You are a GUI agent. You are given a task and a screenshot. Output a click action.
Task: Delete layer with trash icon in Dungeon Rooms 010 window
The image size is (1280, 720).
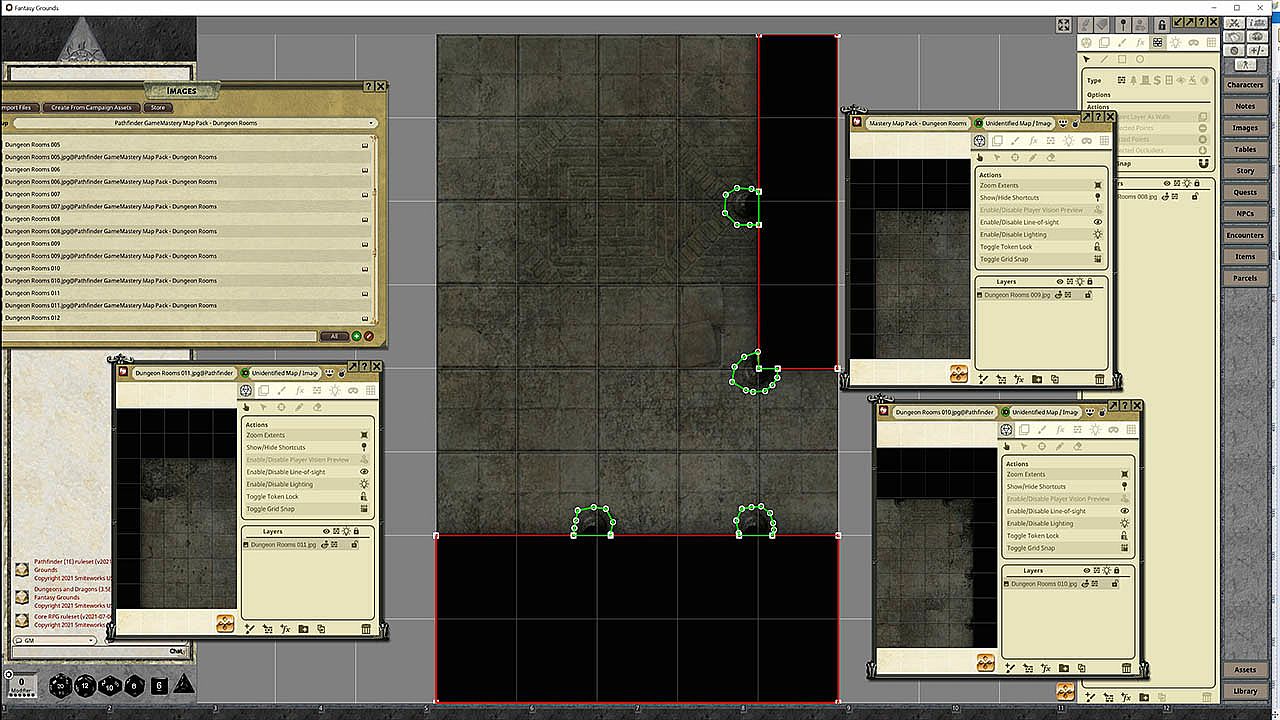click(x=1127, y=668)
